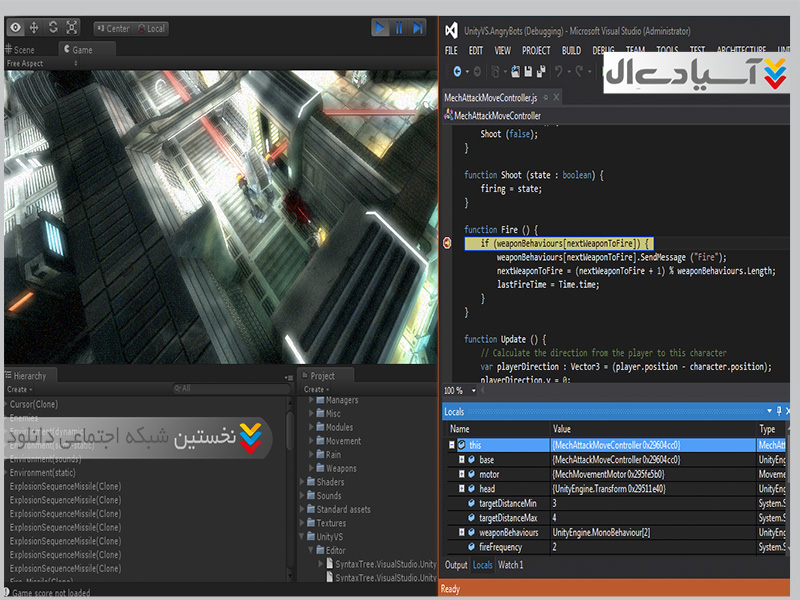The image size is (800, 600).
Task: Switch to the Watch 1 tab
Action: [511, 565]
